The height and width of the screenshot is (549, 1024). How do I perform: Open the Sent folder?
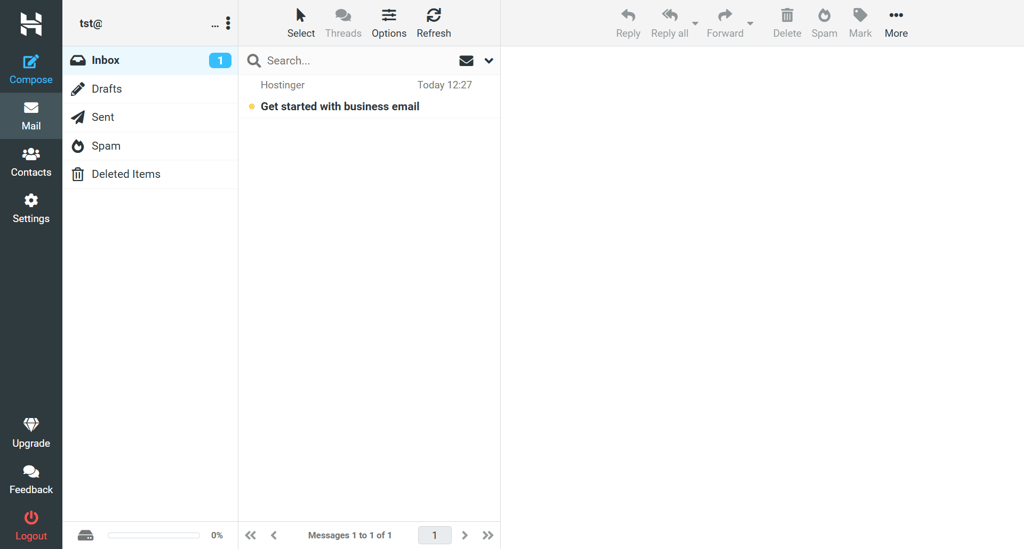tap(150, 117)
